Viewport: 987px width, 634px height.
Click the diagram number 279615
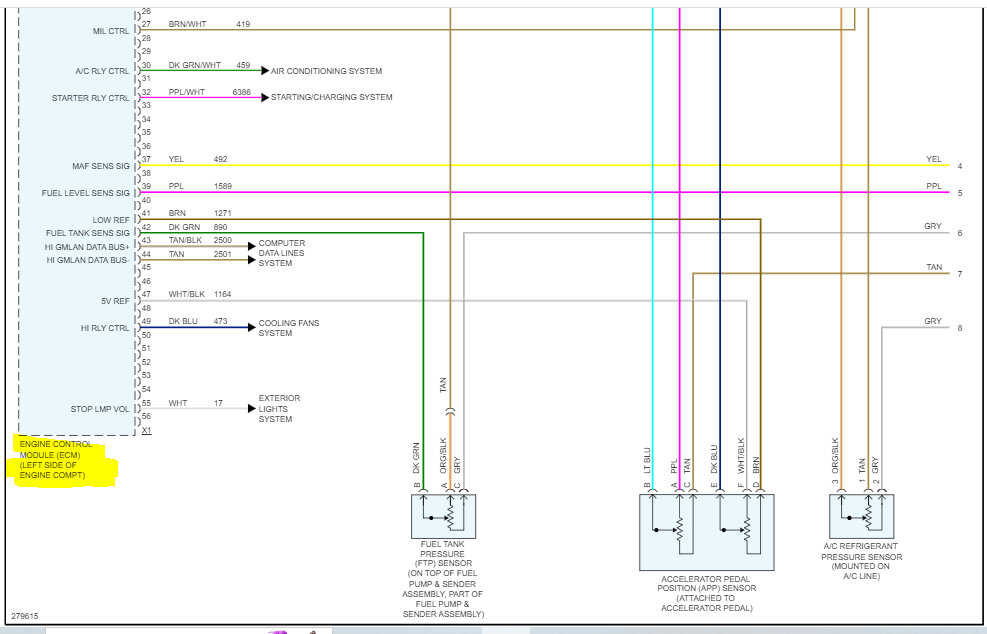[x=25, y=616]
